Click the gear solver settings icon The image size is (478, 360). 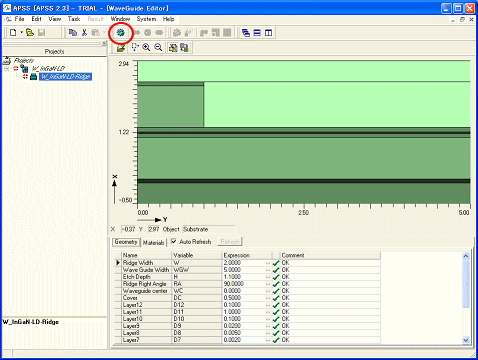121,33
